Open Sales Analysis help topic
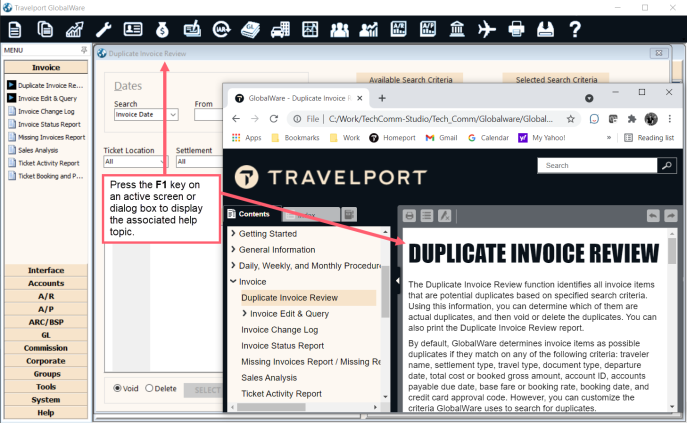The width and height of the screenshot is (687, 423). (269, 377)
